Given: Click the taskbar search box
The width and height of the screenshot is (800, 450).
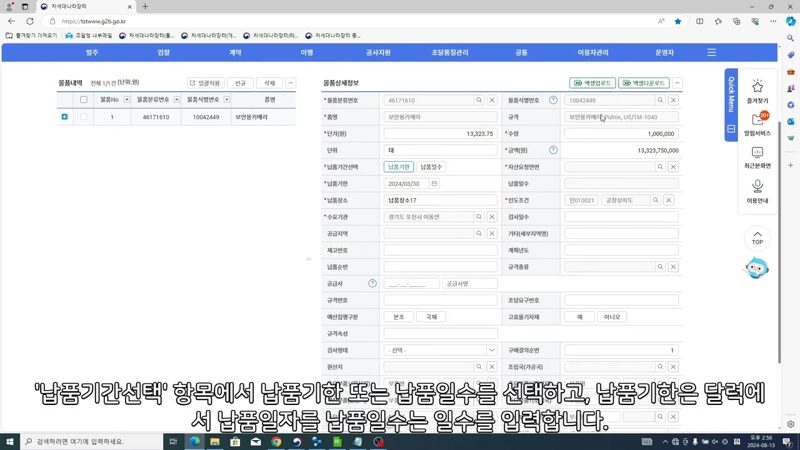Looking at the screenshot, I should tap(92, 441).
